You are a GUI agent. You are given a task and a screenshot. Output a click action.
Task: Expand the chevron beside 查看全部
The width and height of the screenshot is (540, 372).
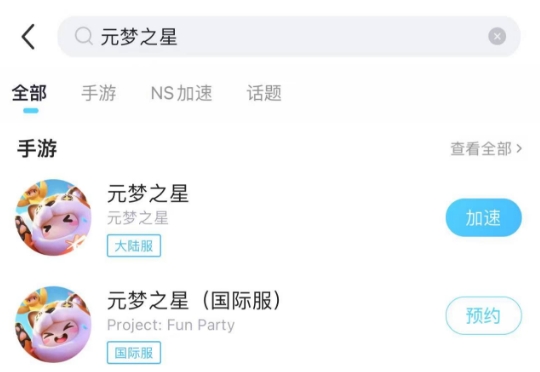pyautogui.click(x=519, y=149)
